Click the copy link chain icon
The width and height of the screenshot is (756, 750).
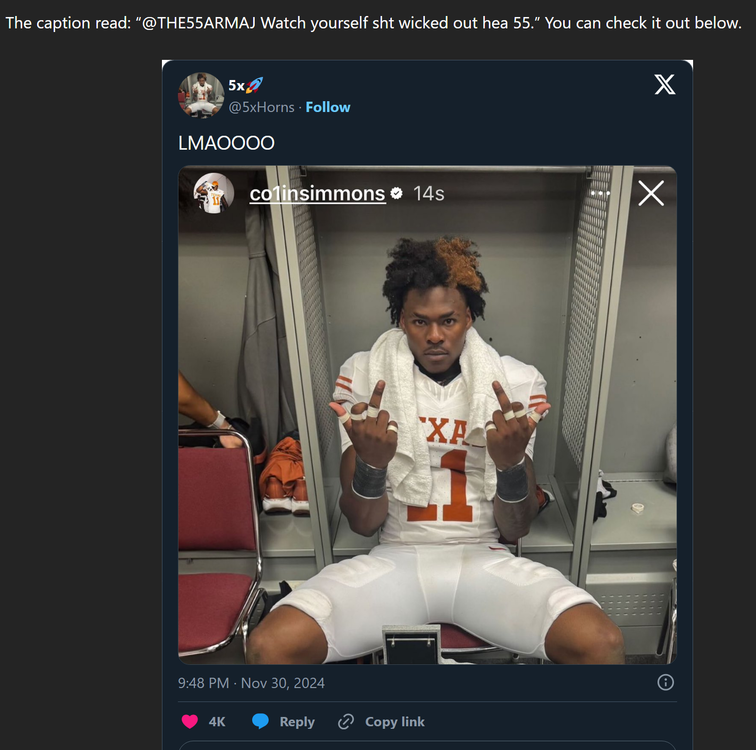346,721
